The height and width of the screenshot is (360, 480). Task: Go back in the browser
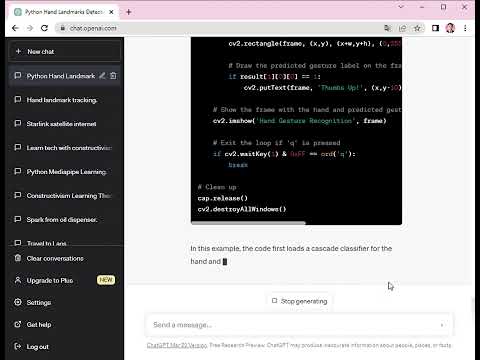pos(15,28)
